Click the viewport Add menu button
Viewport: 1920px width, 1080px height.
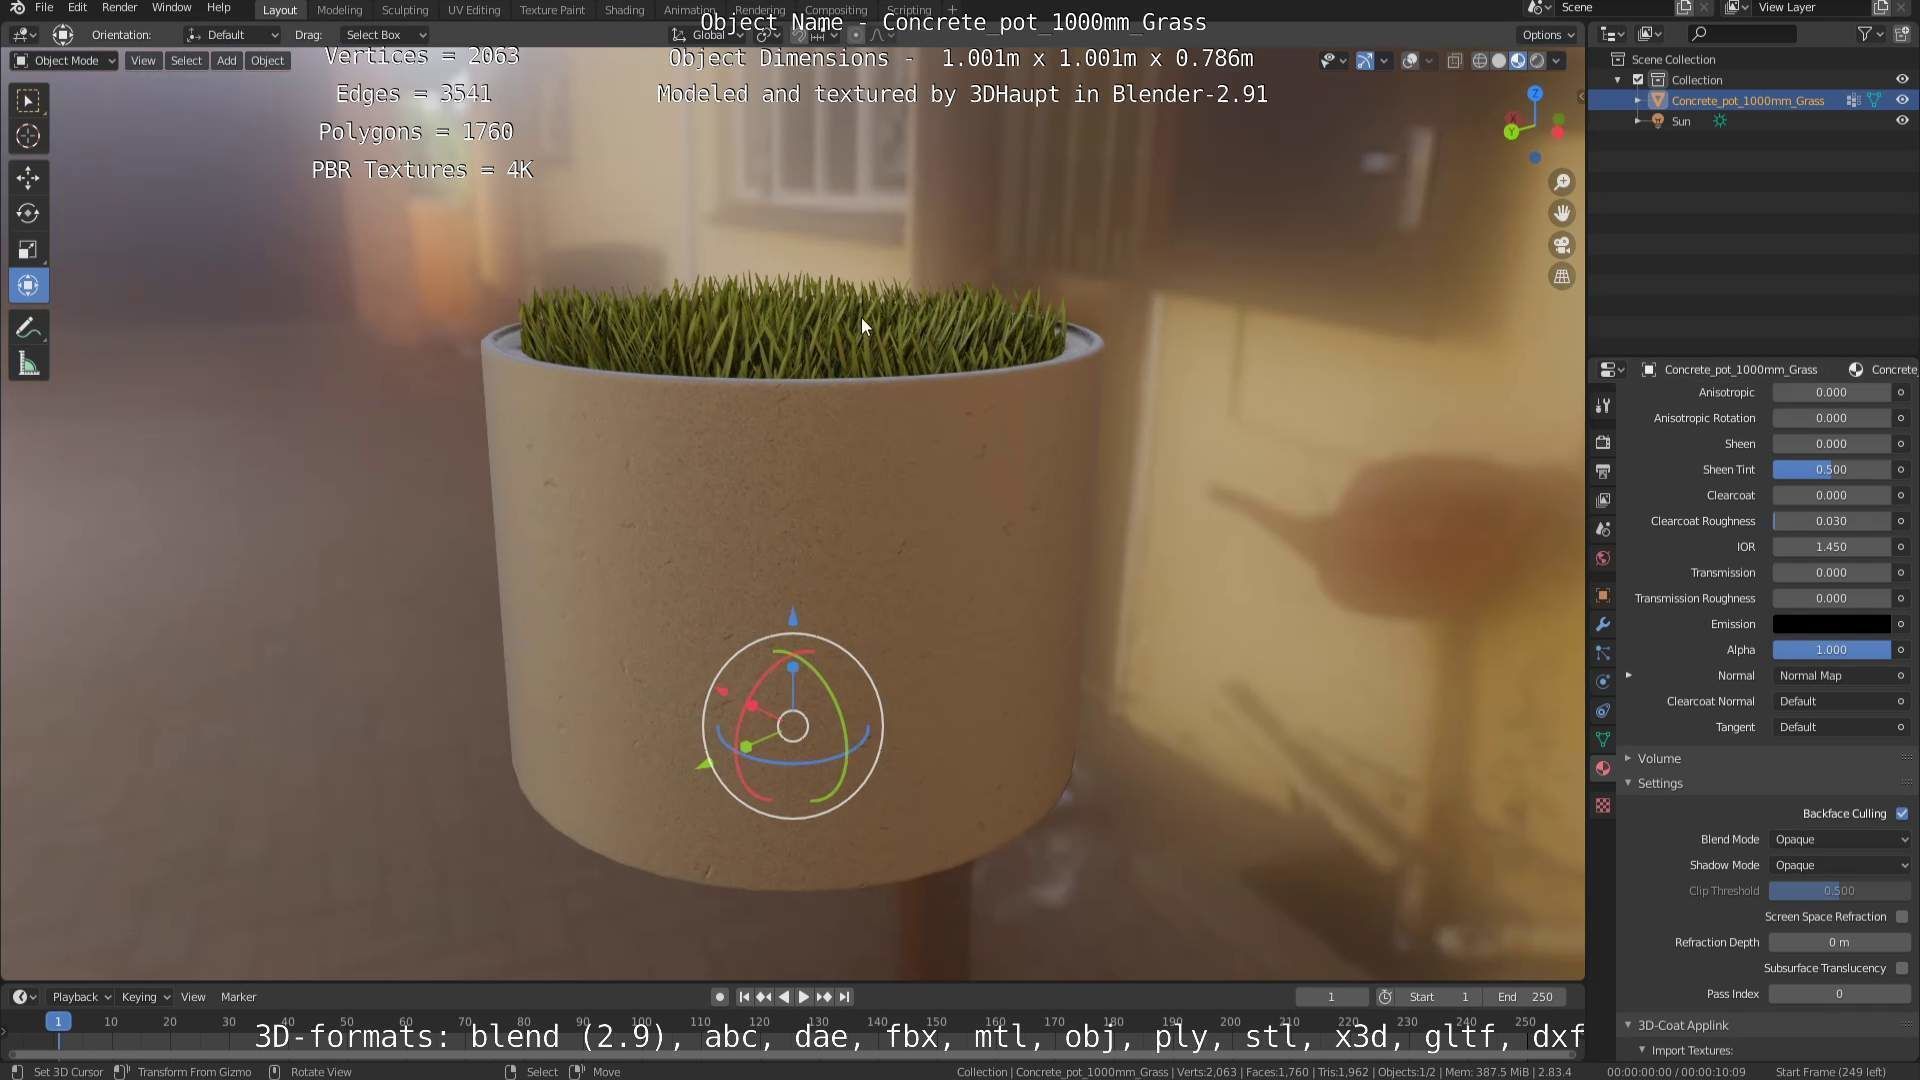coord(227,61)
